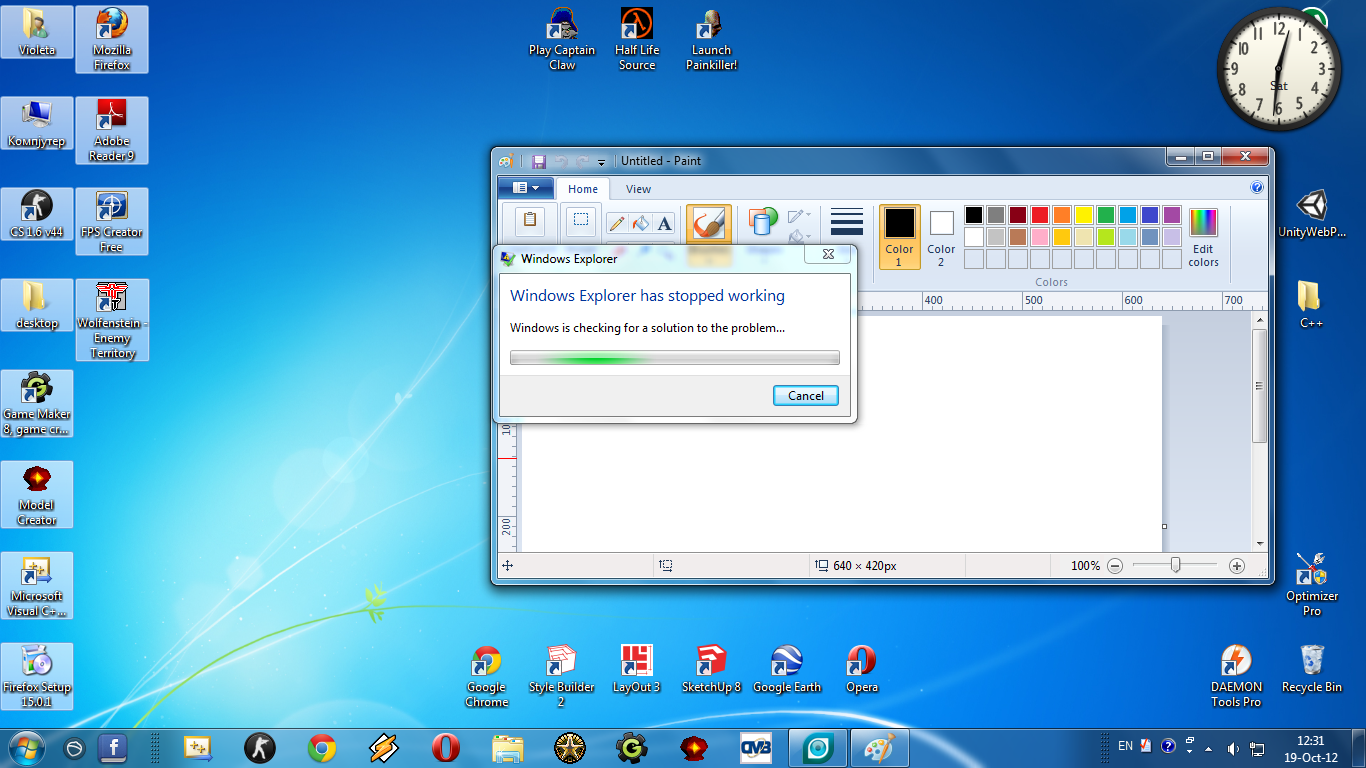This screenshot has width=1366, height=768.
Task: Open the line Size thickness menu
Action: [846, 222]
